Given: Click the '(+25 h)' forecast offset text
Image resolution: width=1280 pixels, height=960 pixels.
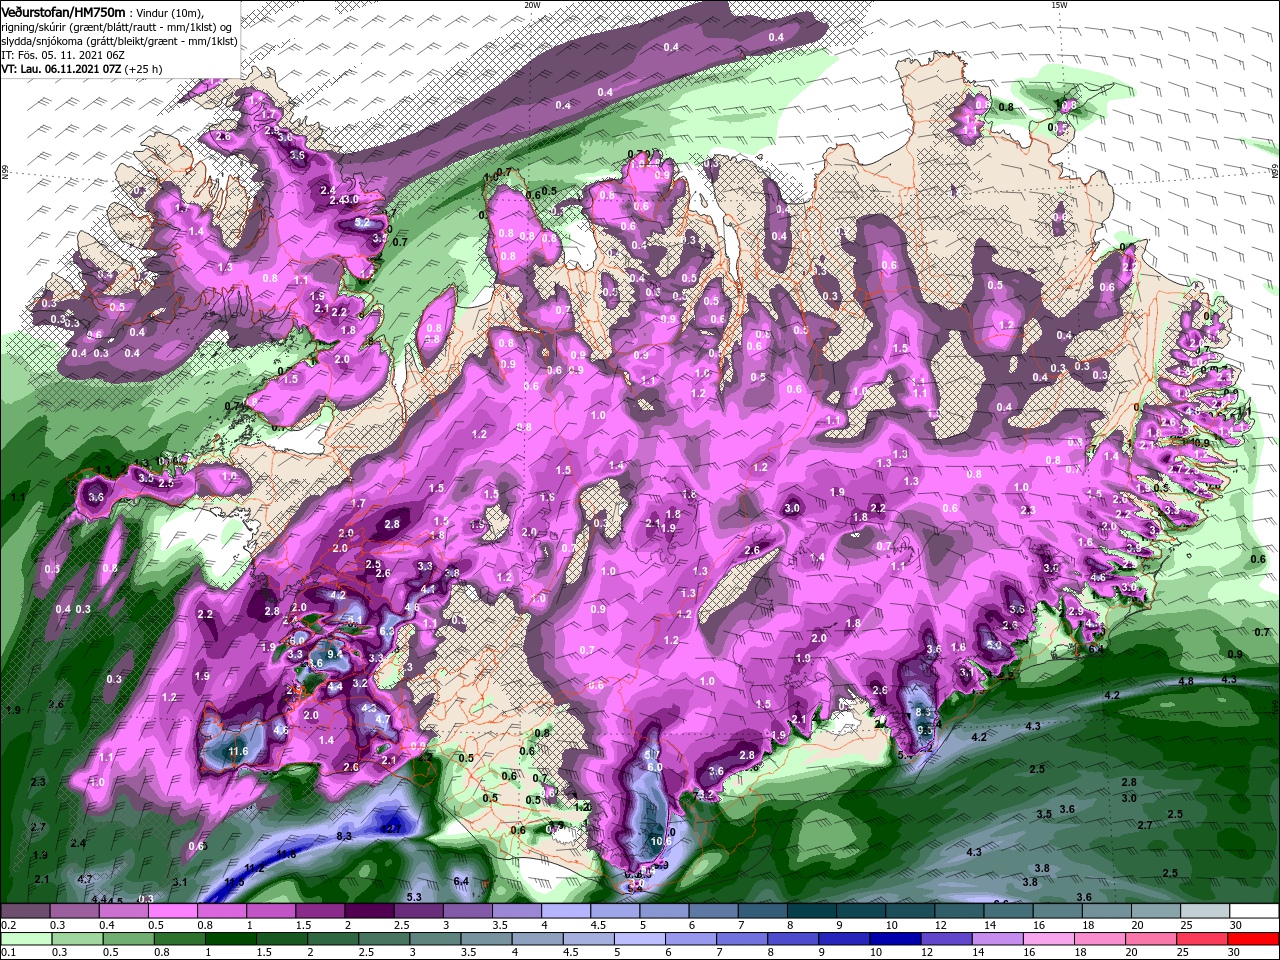Looking at the screenshot, I should (143, 70).
